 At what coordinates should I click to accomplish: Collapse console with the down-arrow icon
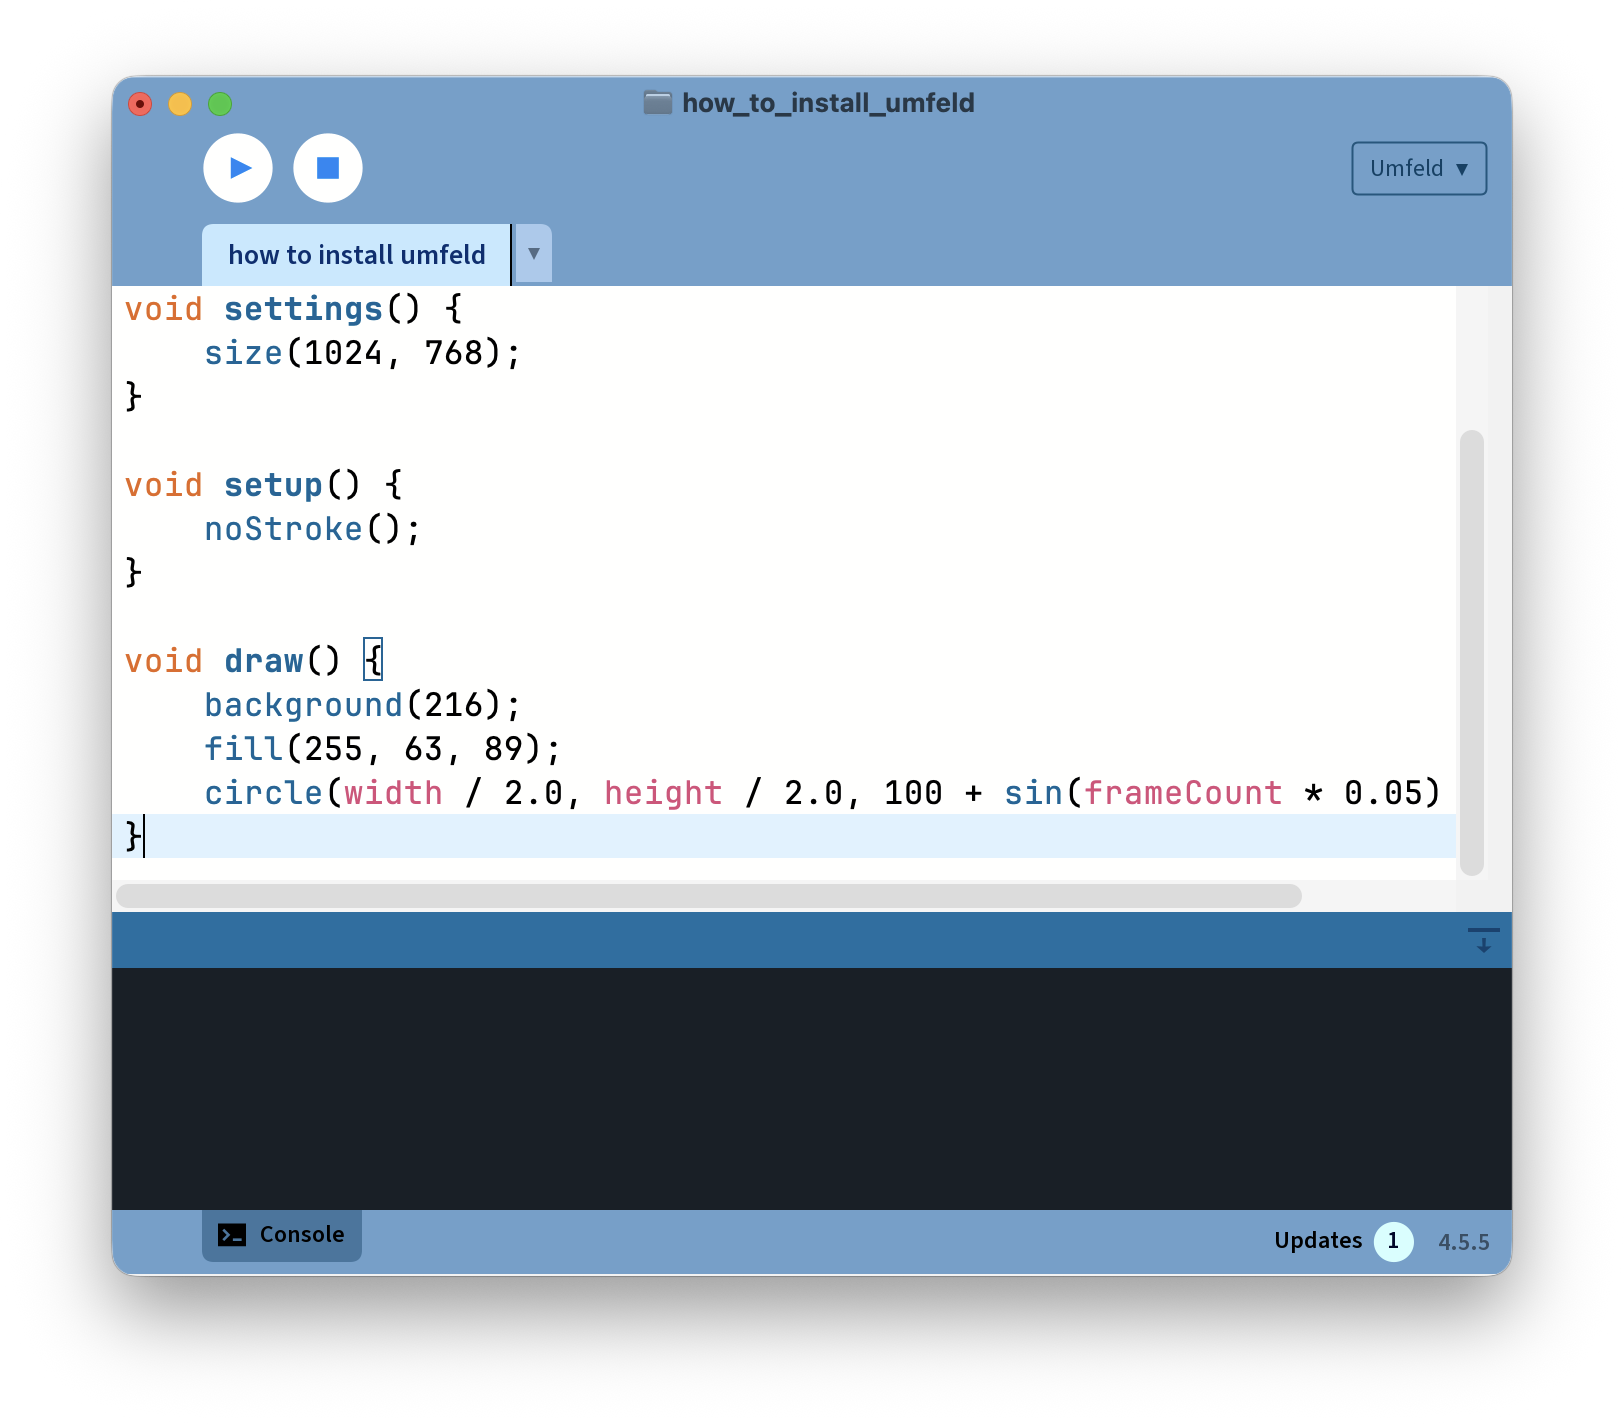pyautogui.click(x=1483, y=940)
